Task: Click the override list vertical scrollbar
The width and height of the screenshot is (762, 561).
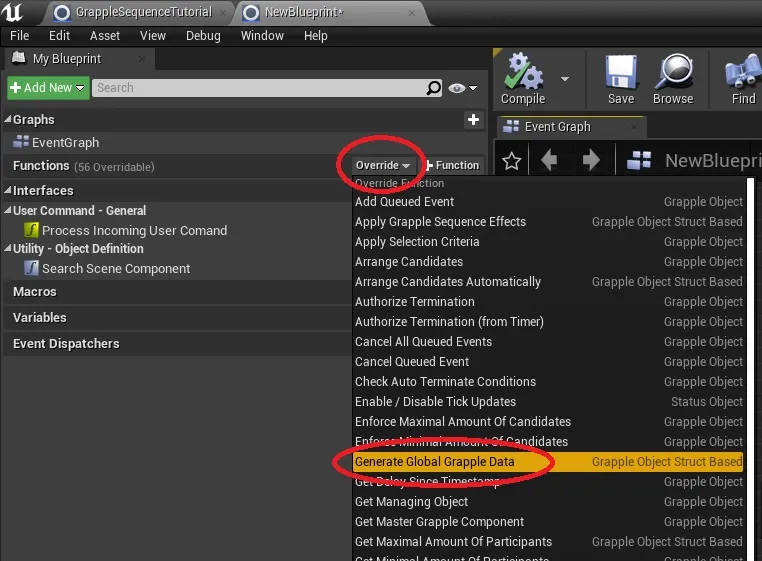Action: (751, 369)
